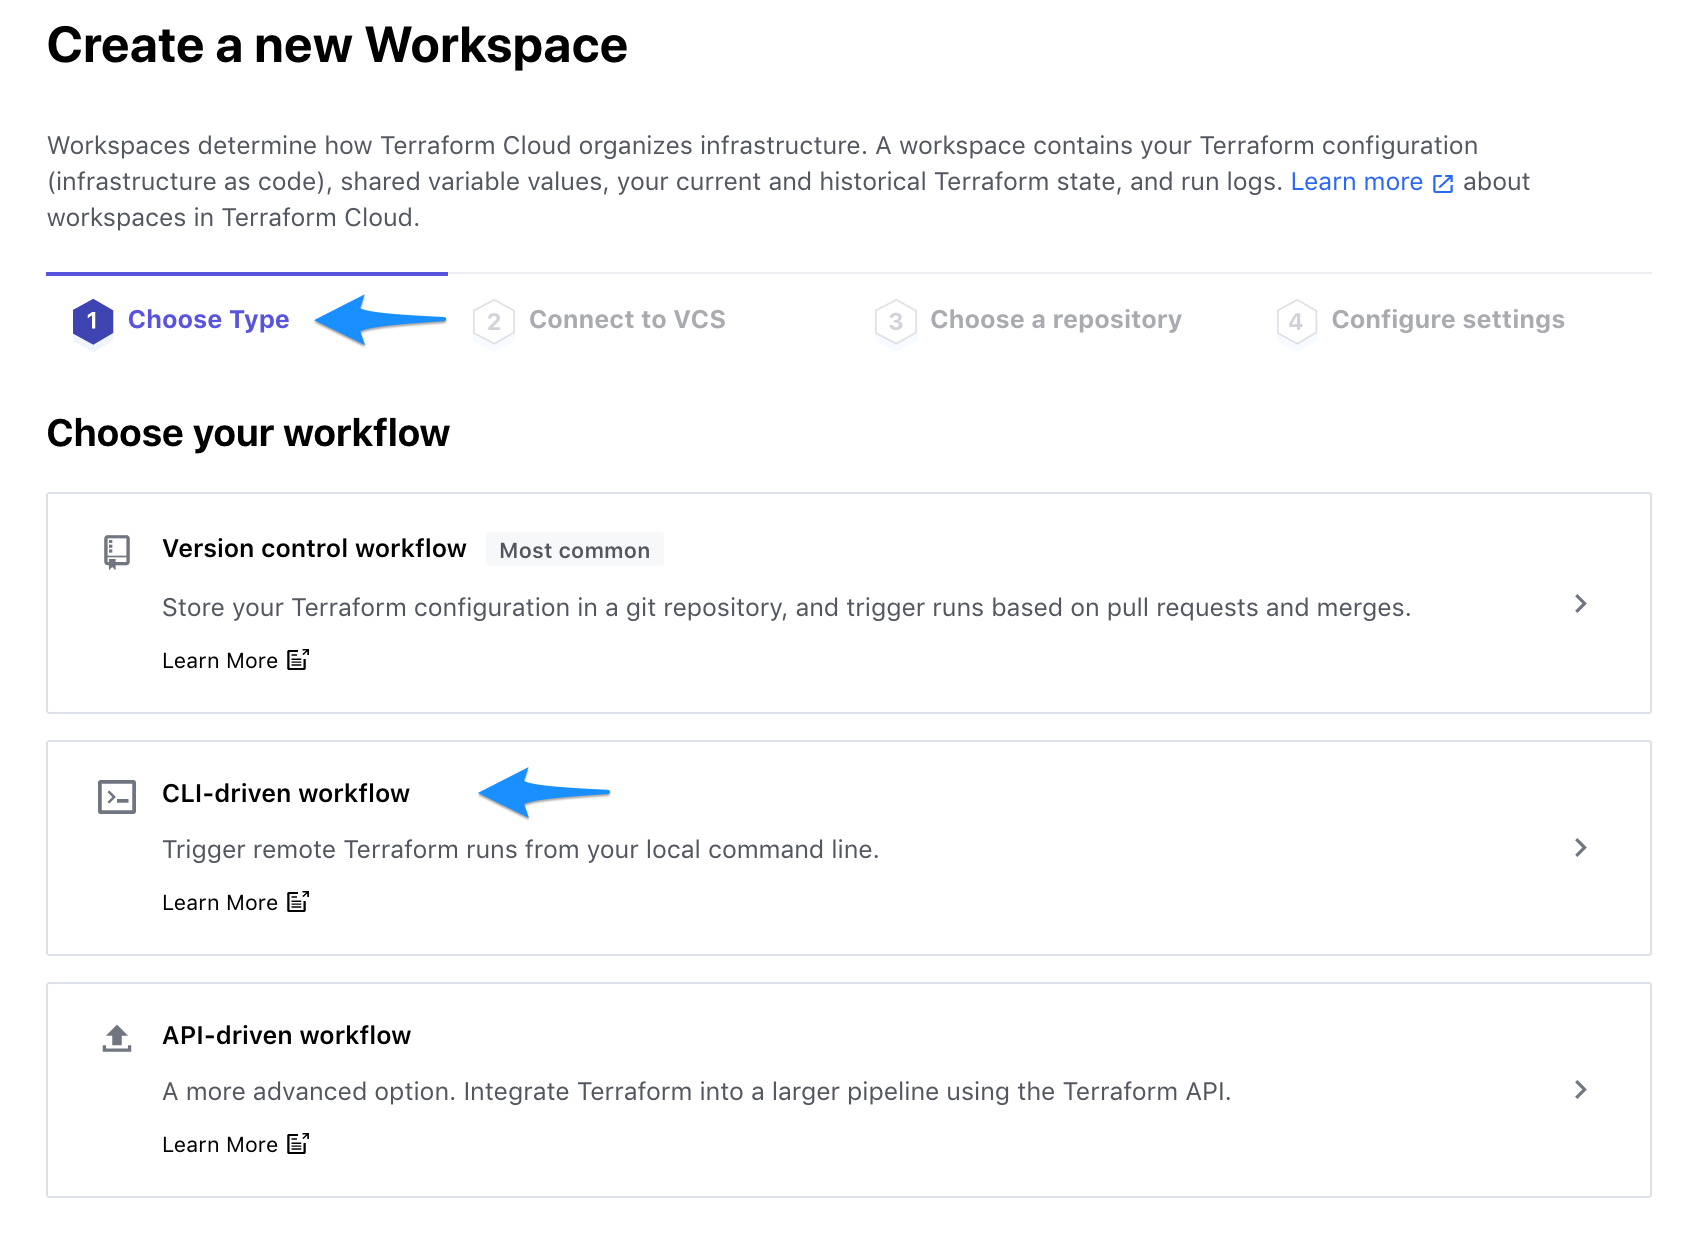Select Version control workflow title

[314, 549]
